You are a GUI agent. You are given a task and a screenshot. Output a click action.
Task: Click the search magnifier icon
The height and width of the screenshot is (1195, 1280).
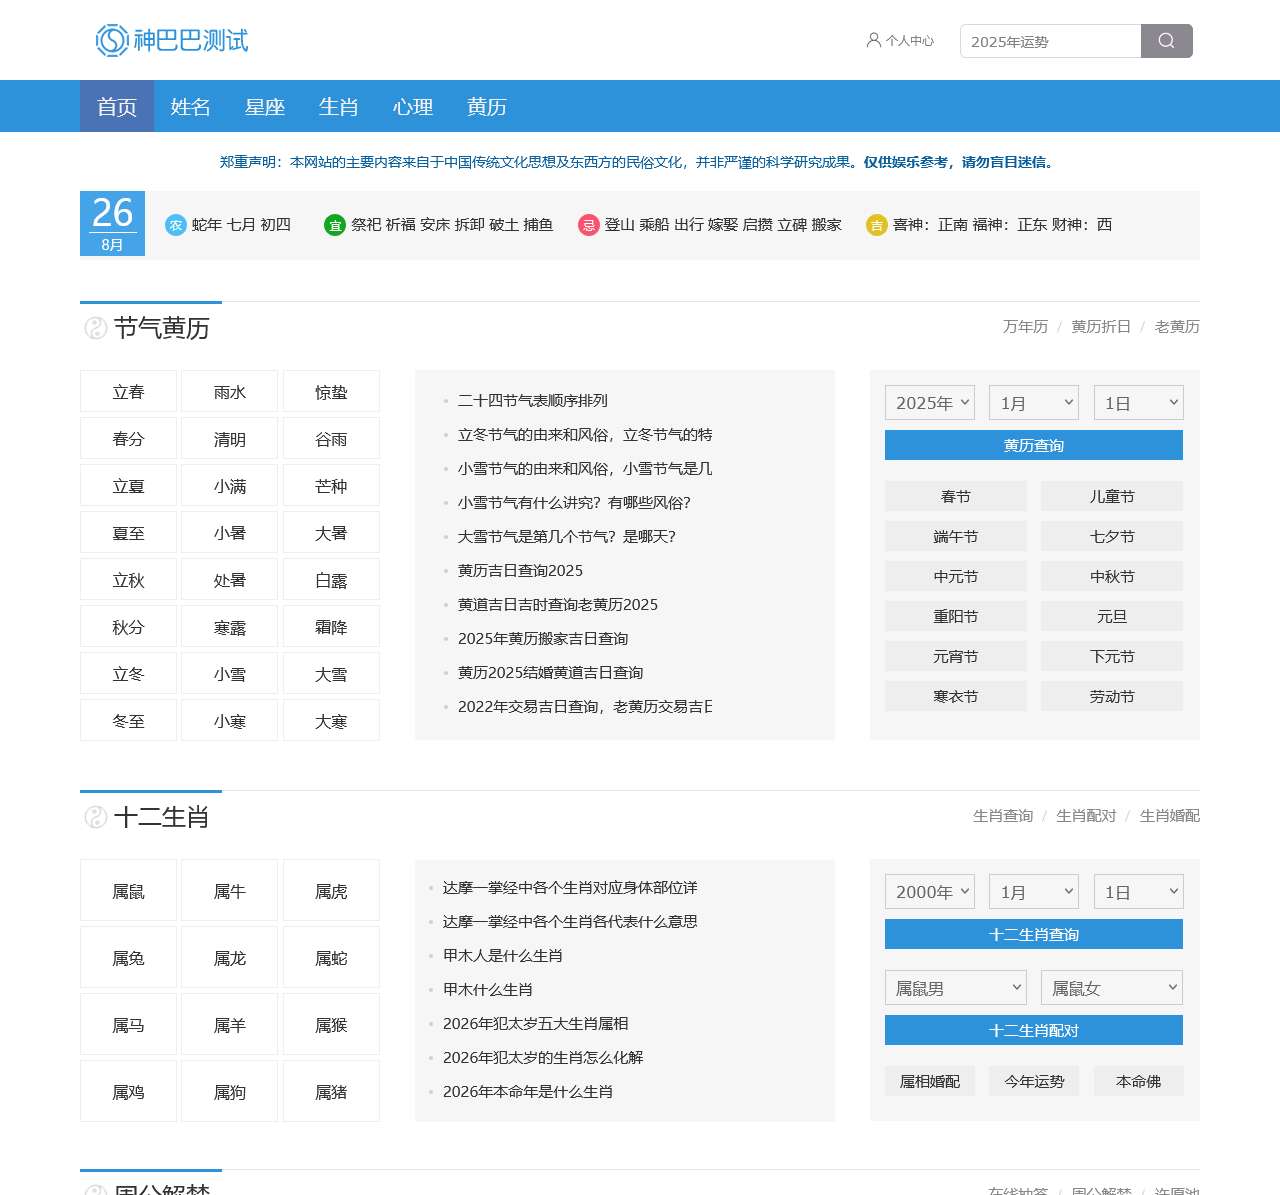tap(1166, 41)
